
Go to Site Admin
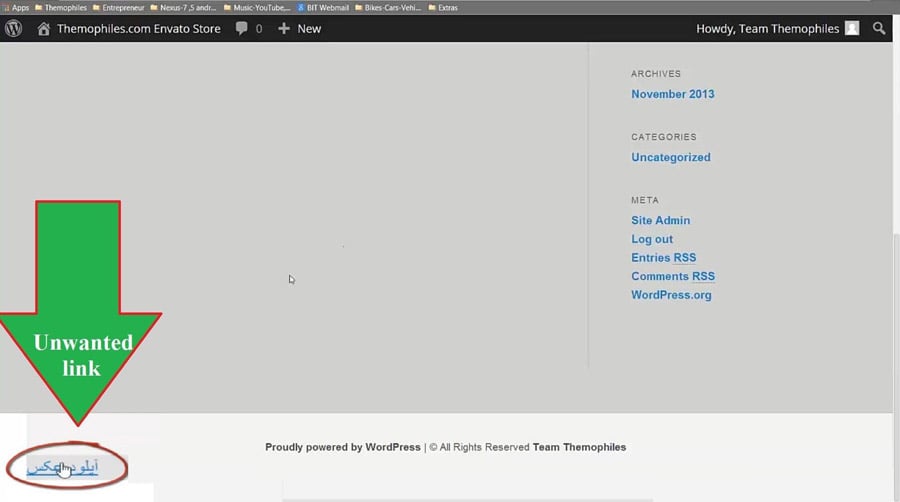point(660,220)
